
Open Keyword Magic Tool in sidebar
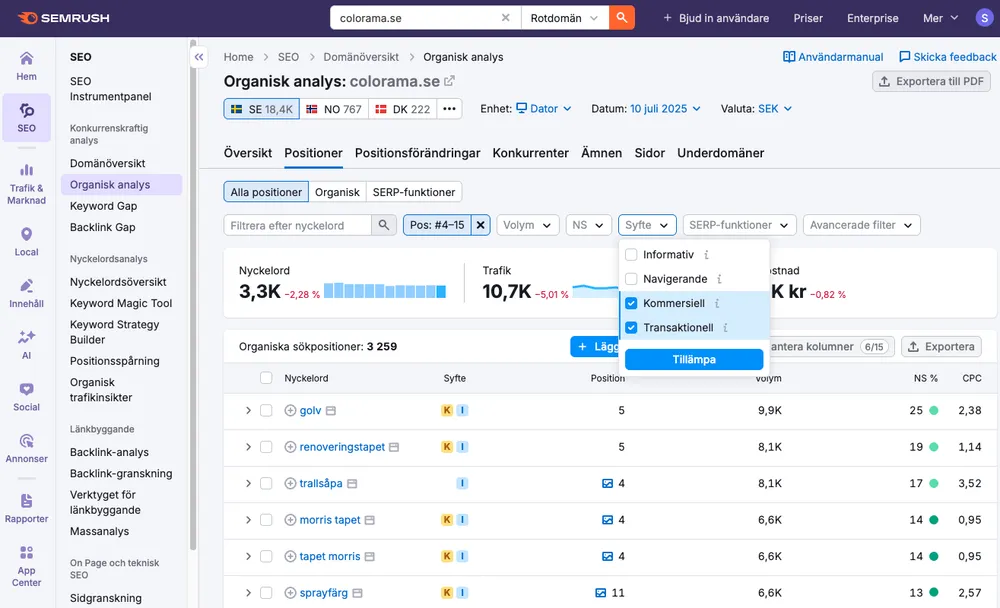click(x=121, y=303)
